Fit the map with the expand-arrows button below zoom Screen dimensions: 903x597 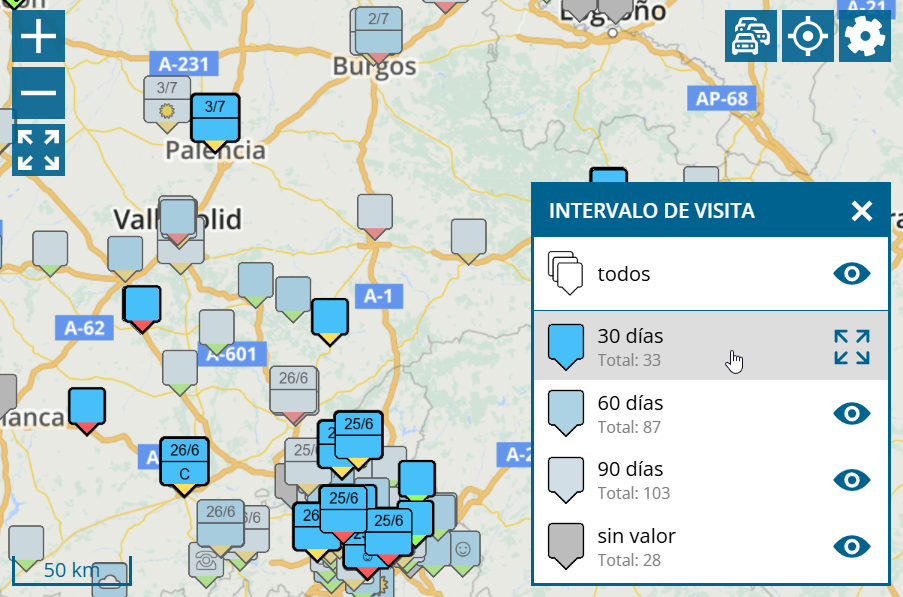[38, 150]
